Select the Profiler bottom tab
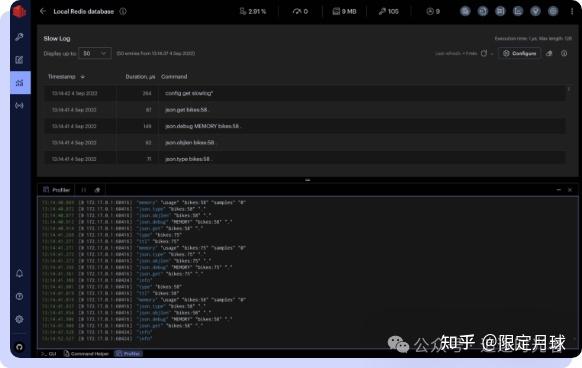Image resolution: width=582 pixels, height=368 pixels. pos(128,354)
